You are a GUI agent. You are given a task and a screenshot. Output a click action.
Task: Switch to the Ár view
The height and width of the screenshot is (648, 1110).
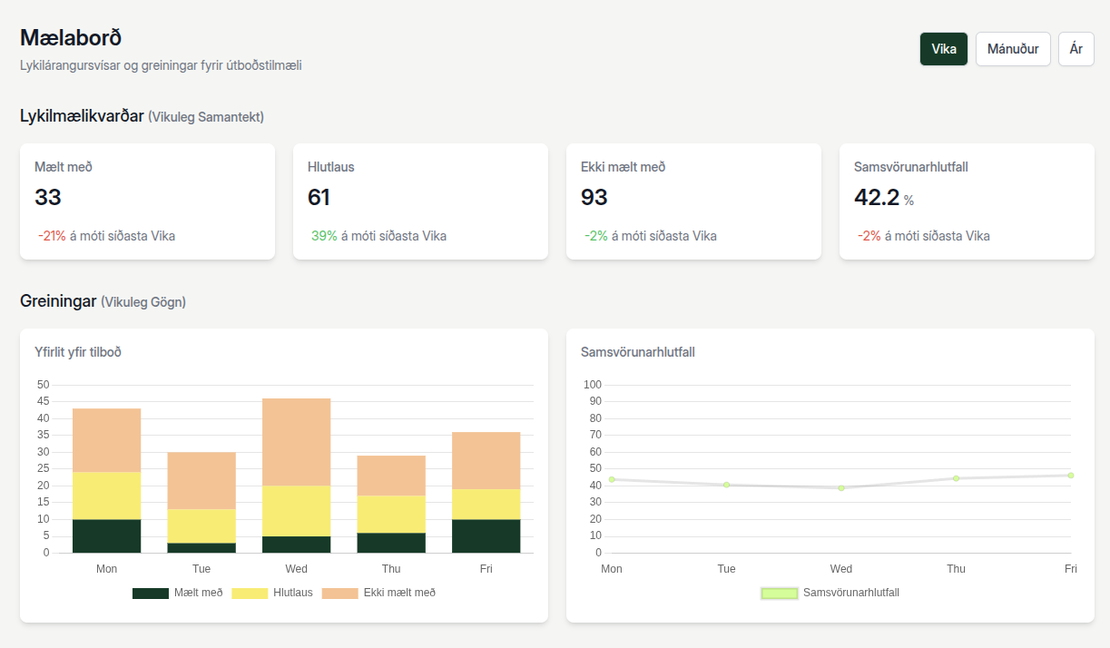(1075, 49)
